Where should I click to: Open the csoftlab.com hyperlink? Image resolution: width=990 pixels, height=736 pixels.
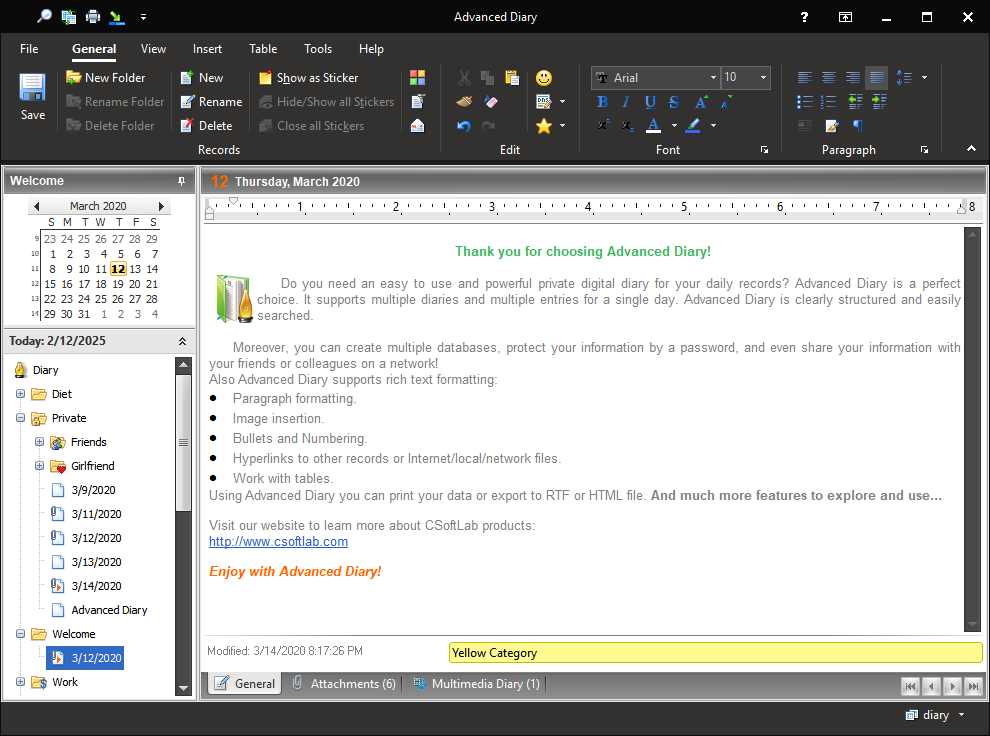pos(278,542)
